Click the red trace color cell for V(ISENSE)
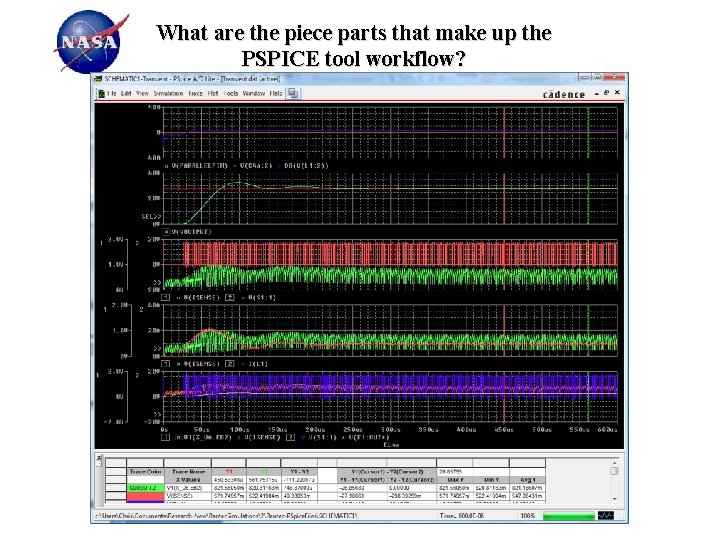The width and height of the screenshot is (720, 540). click(x=145, y=496)
